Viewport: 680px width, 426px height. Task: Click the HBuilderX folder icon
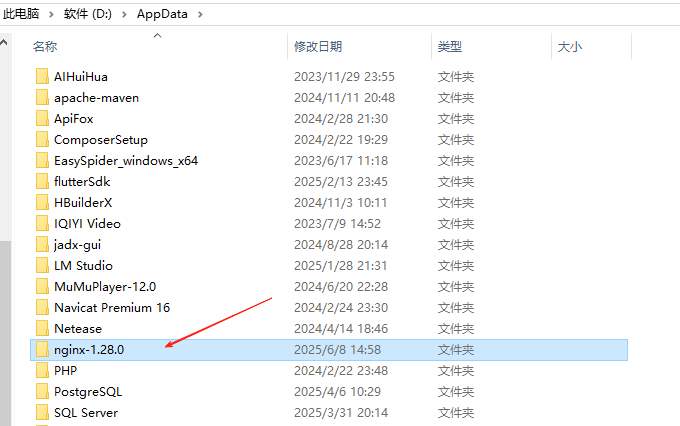point(42,202)
